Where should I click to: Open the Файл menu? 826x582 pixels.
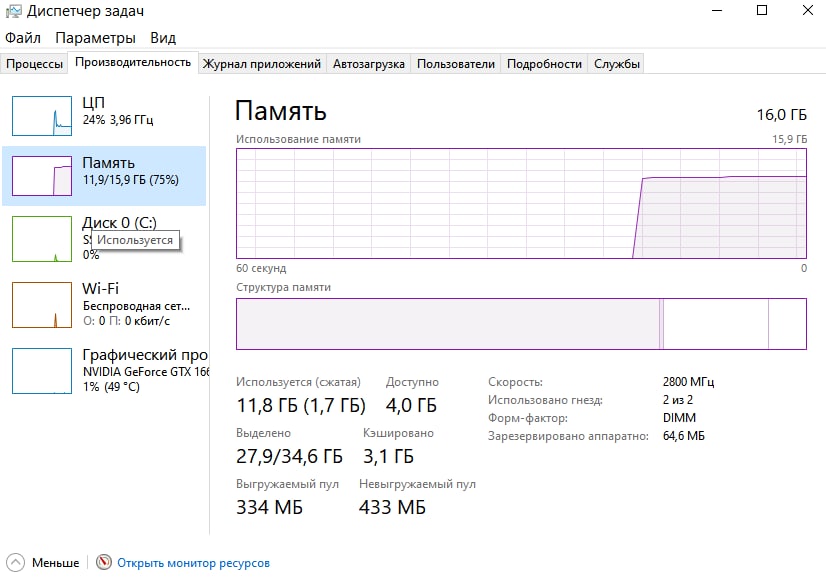click(23, 38)
